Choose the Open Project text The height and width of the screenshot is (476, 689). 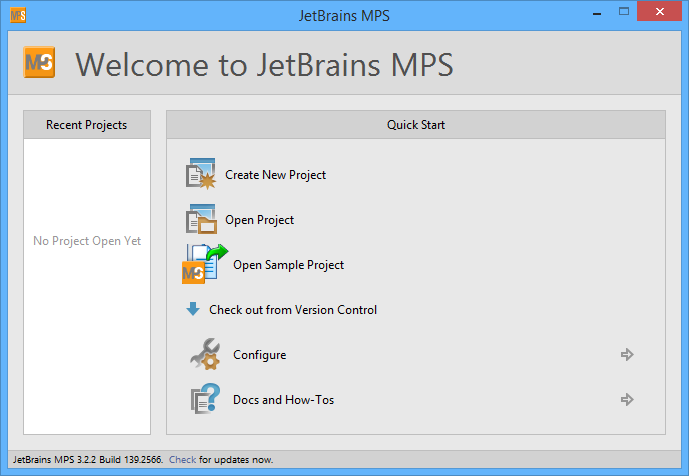(x=259, y=220)
